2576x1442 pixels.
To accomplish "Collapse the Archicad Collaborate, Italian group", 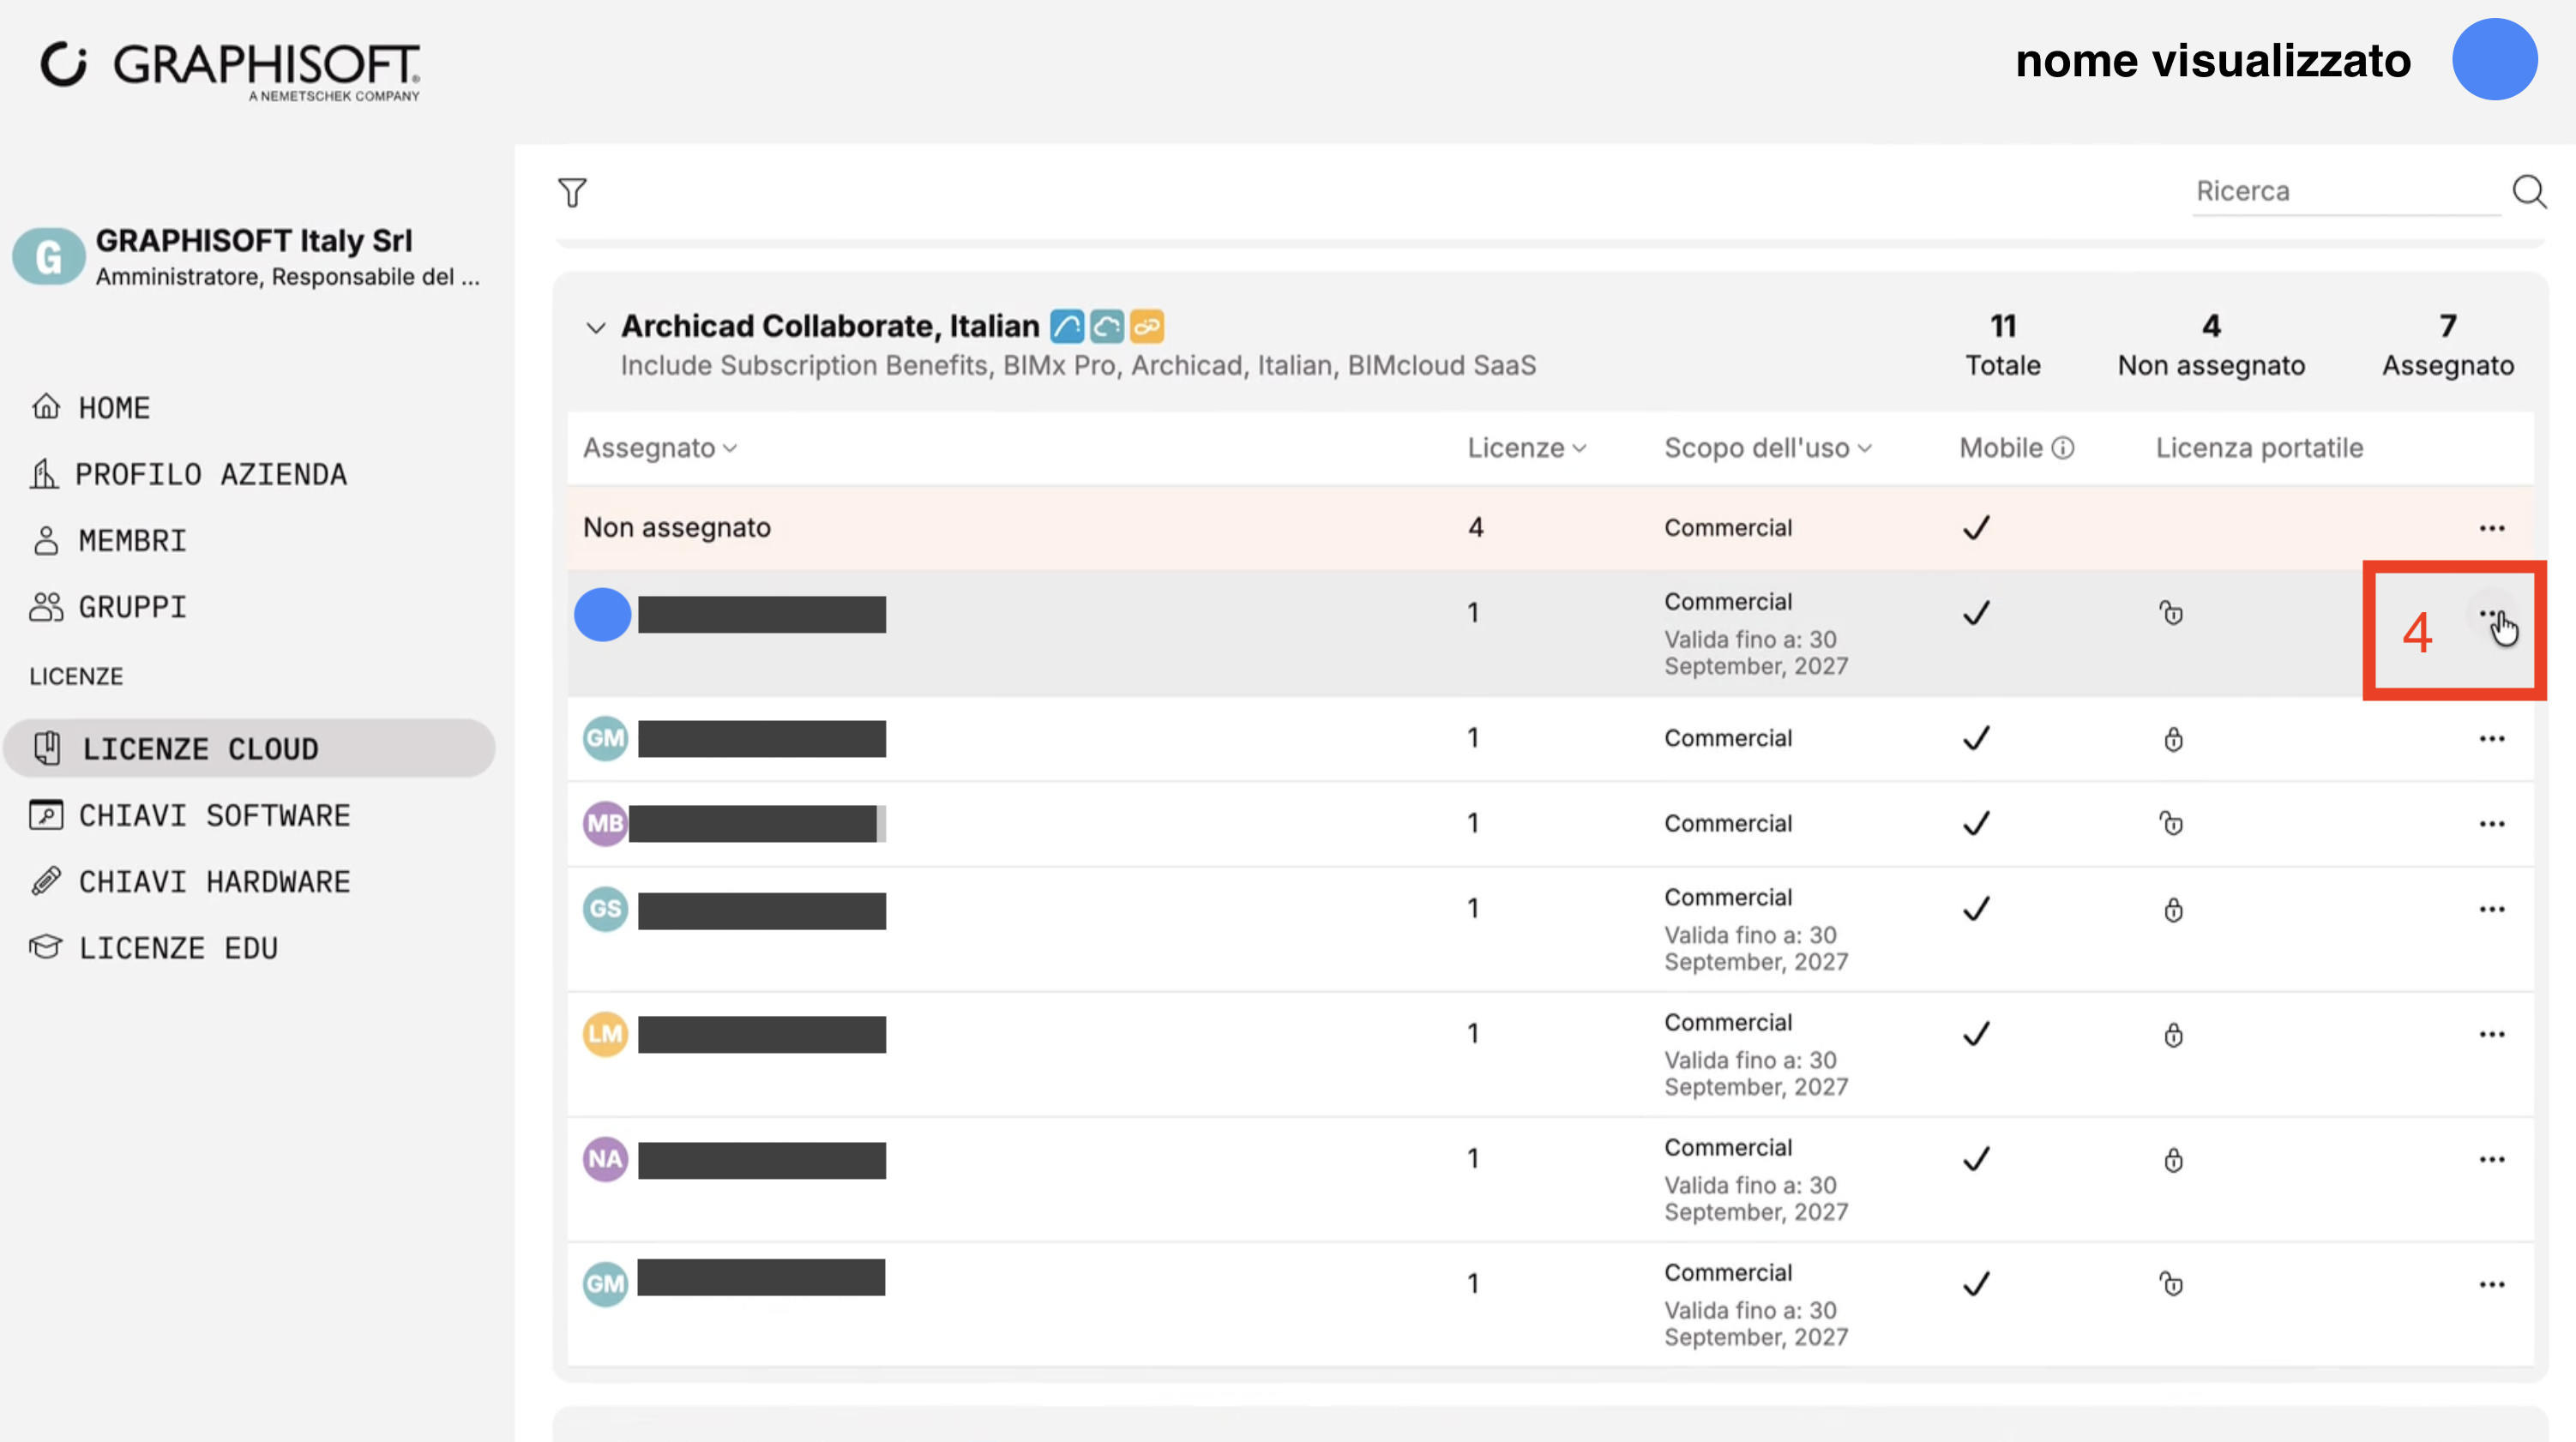I will (x=596, y=328).
